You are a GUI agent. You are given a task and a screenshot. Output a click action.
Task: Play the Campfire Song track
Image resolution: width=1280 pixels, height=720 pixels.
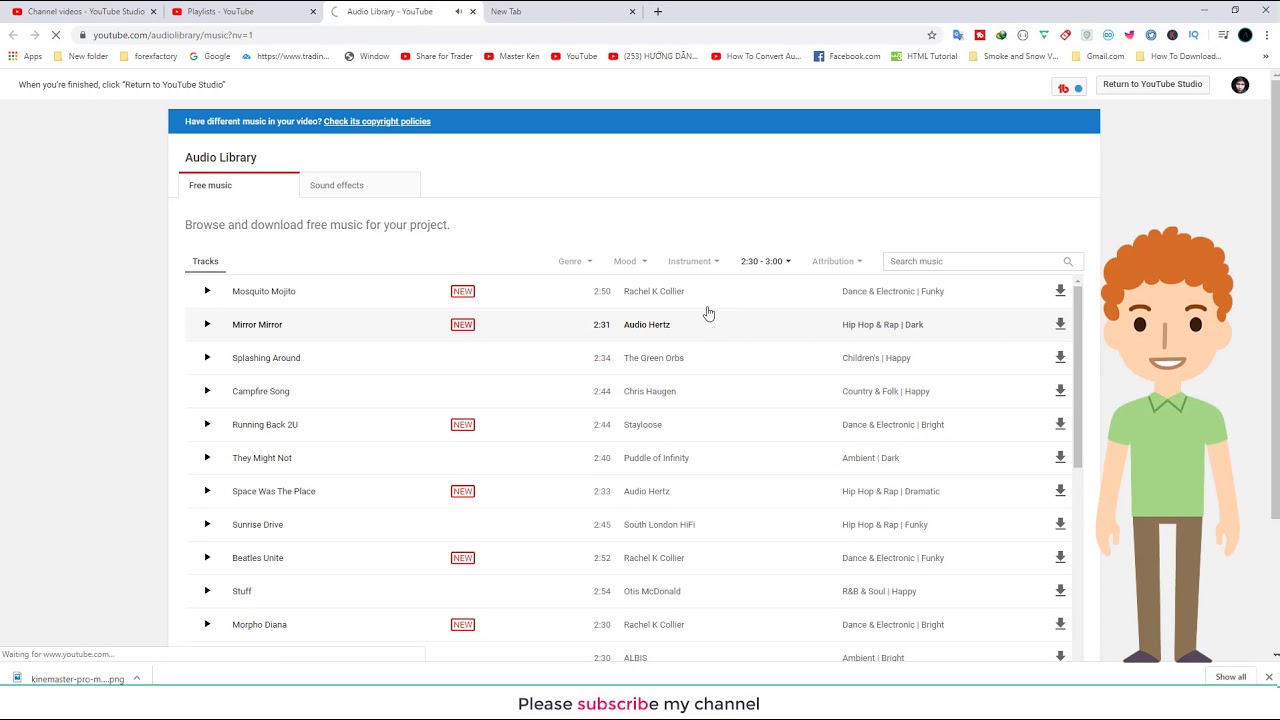click(207, 391)
